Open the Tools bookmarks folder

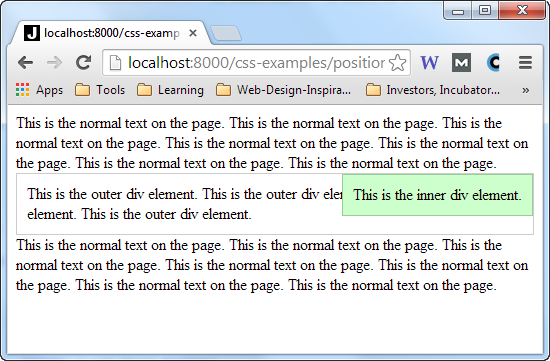(x=100, y=90)
